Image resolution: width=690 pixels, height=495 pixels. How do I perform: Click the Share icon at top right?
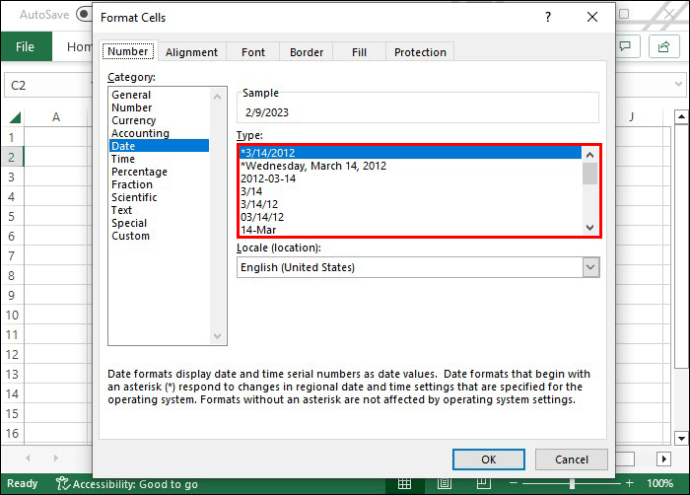(662, 47)
